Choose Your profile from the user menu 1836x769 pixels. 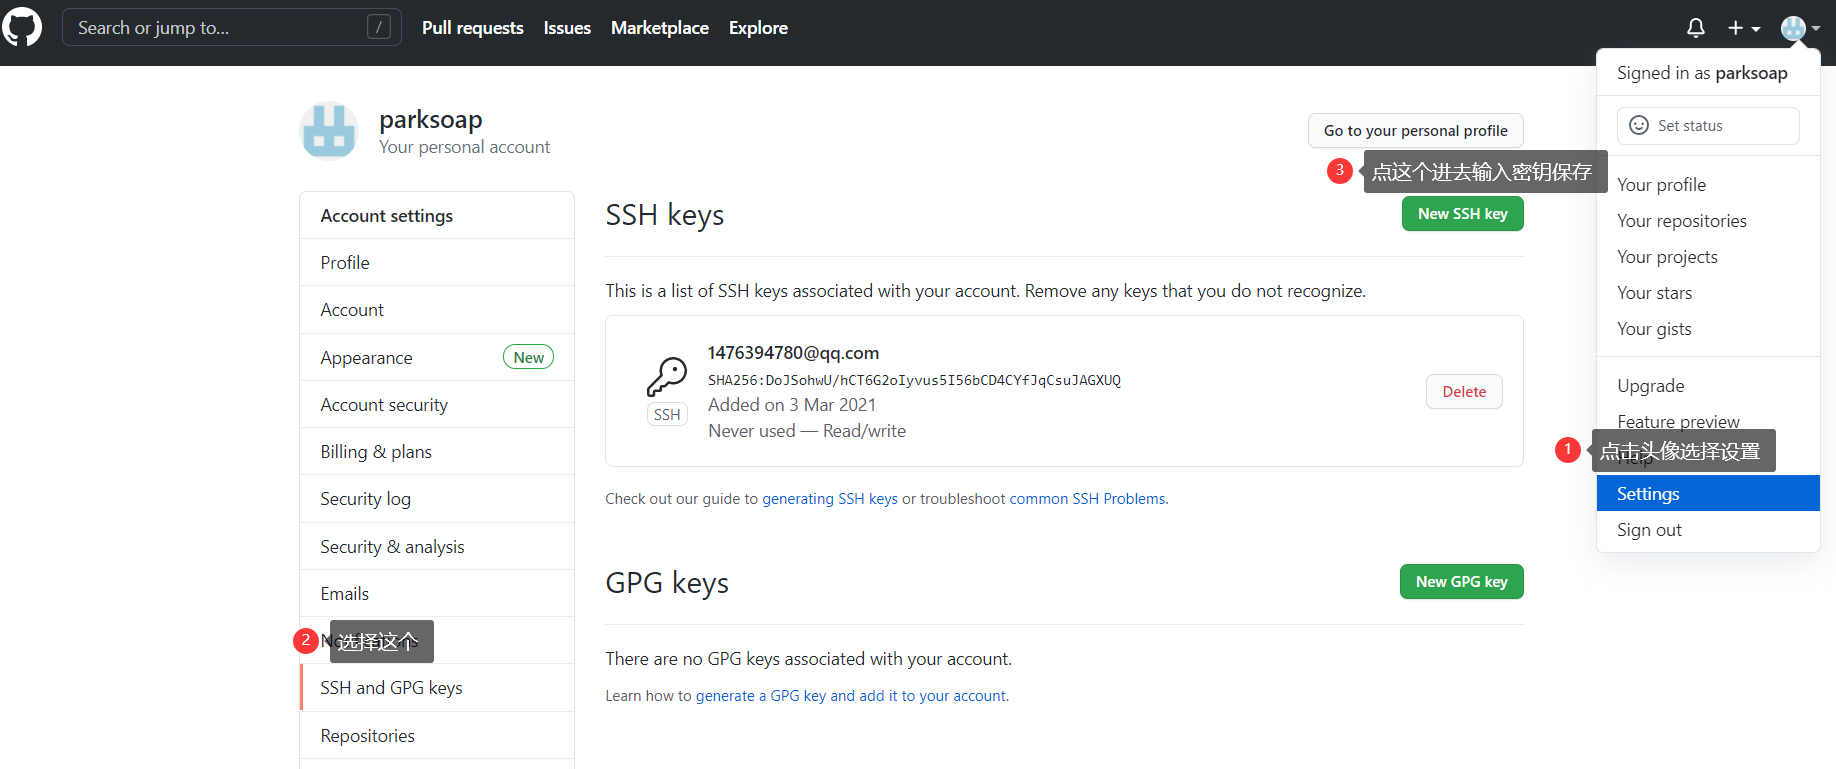click(x=1708, y=185)
